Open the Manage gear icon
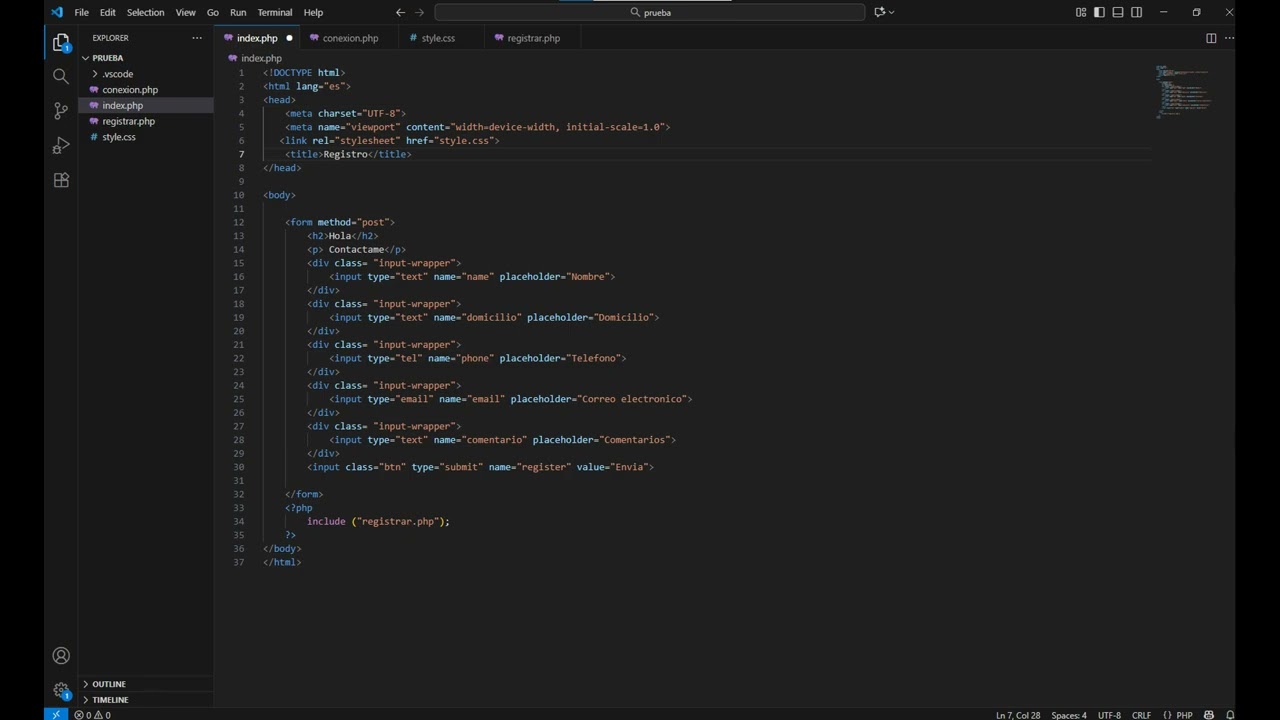Viewport: 1280px width, 720px height. pyautogui.click(x=61, y=690)
